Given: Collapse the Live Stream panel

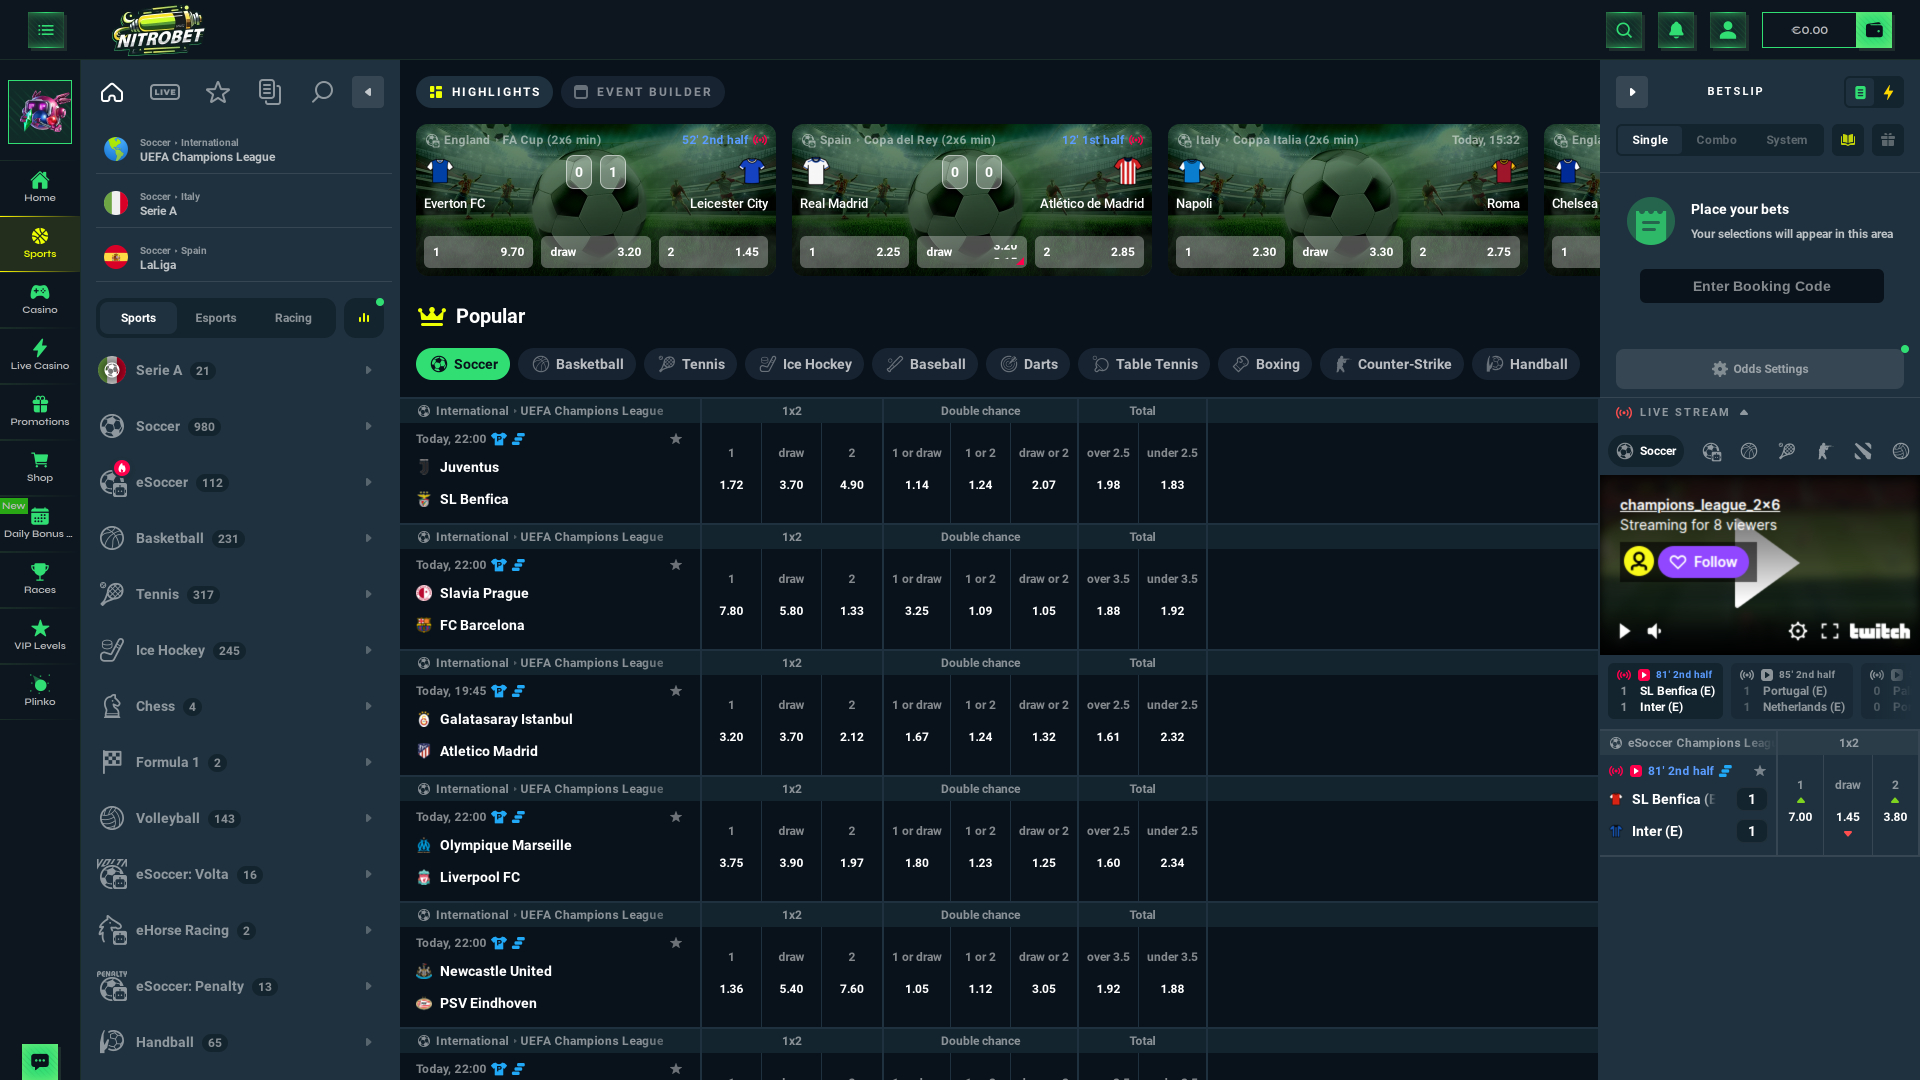Looking at the screenshot, I should point(1745,411).
